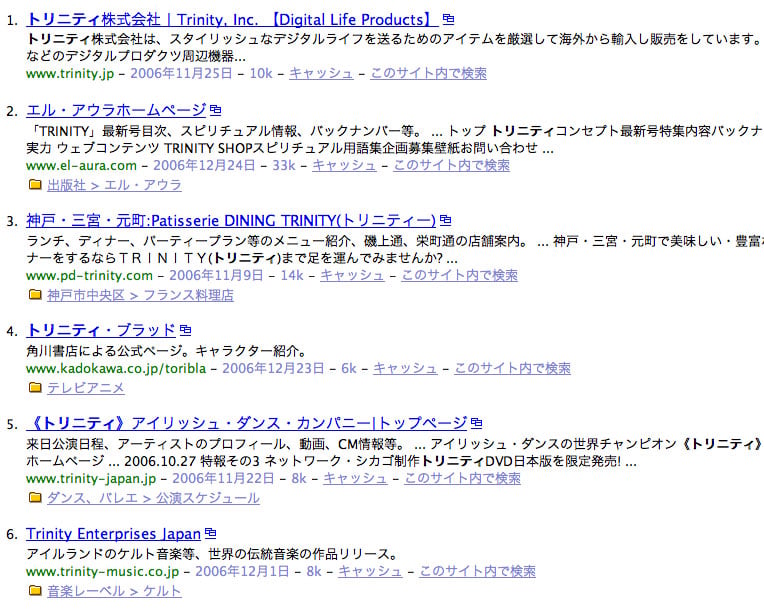
Task: Click folder icon next to ダンス、バレエ category
Action: [35, 497]
